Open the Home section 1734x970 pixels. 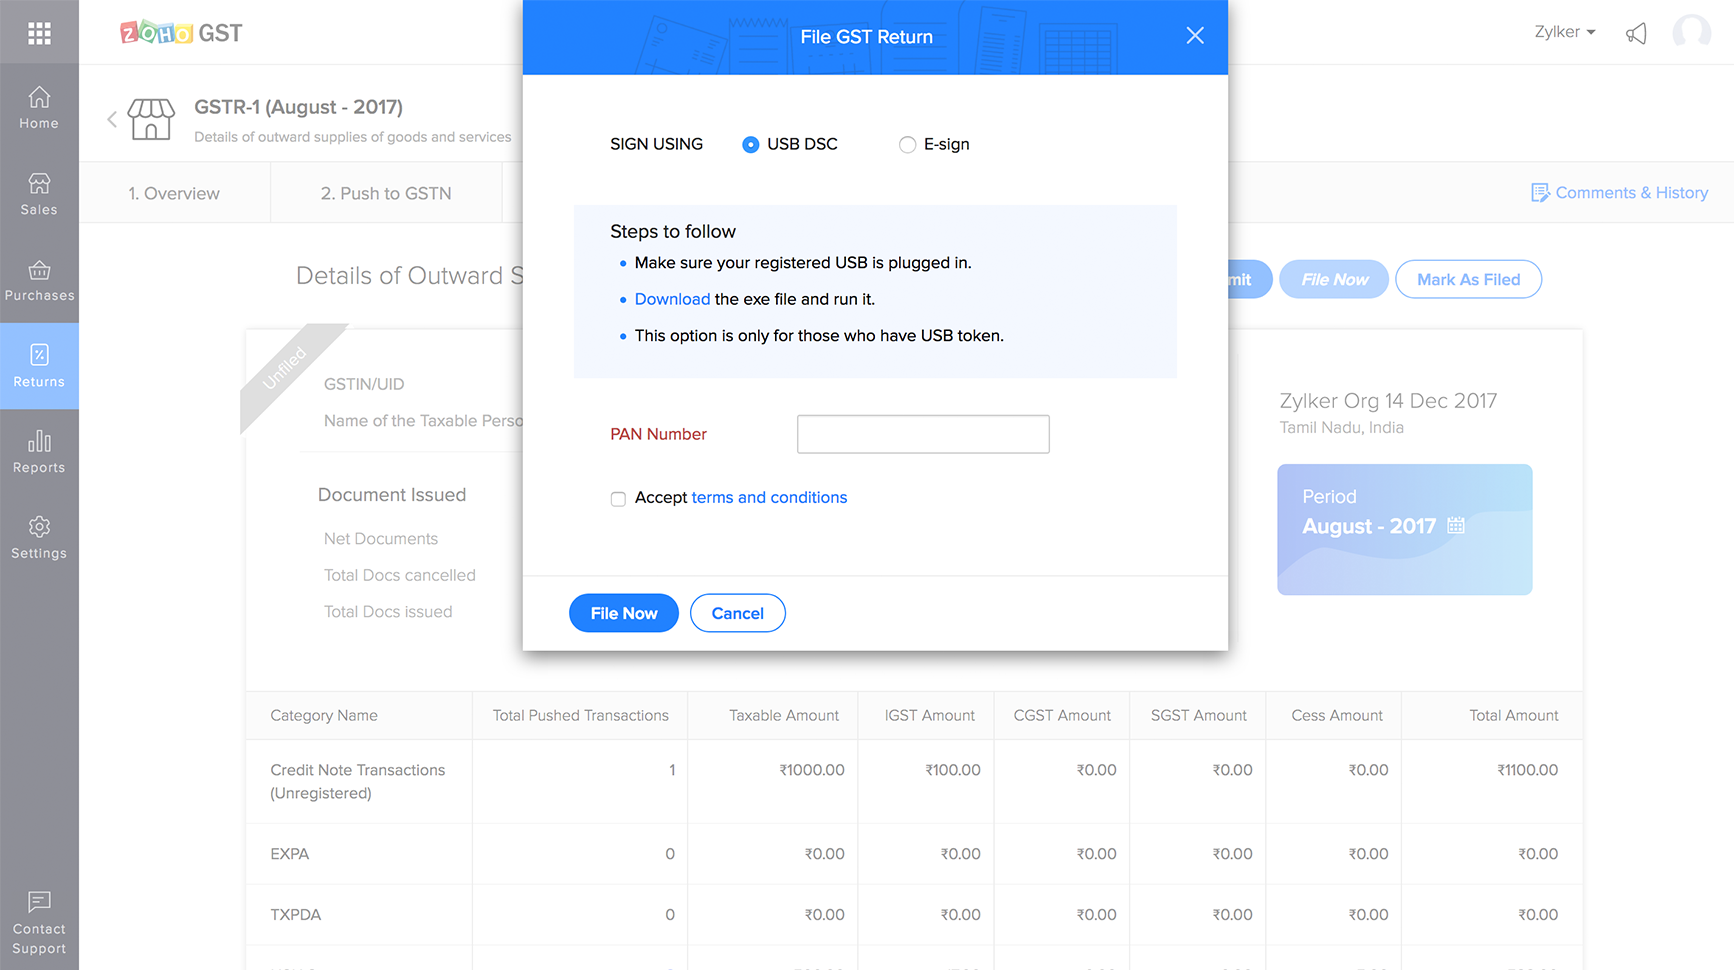39,108
